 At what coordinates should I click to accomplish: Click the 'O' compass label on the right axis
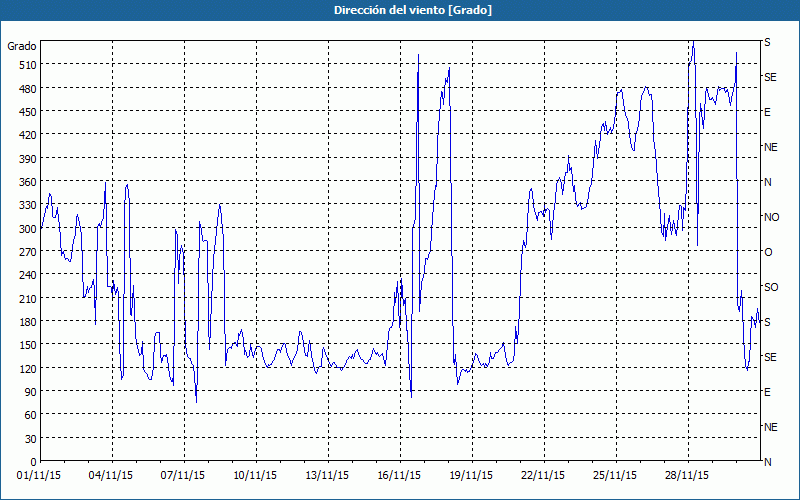click(x=768, y=252)
